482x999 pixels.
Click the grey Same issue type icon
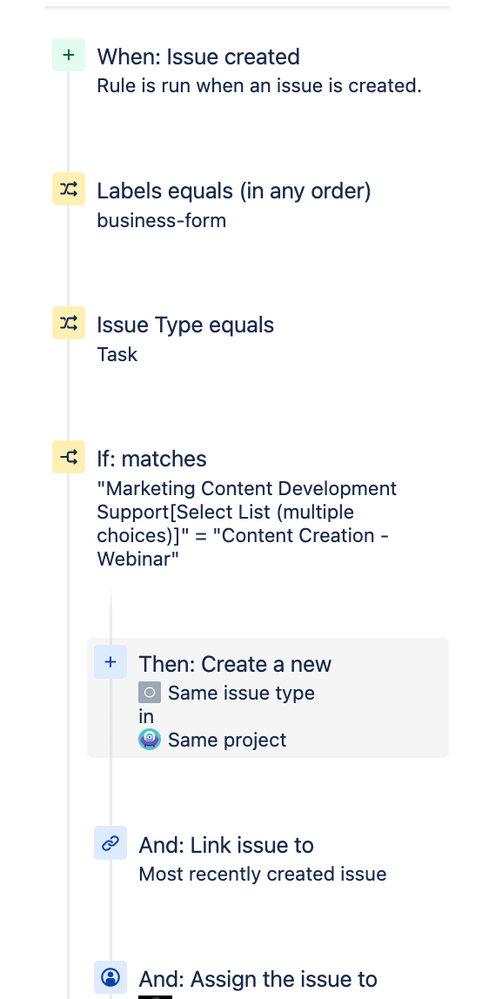point(150,693)
